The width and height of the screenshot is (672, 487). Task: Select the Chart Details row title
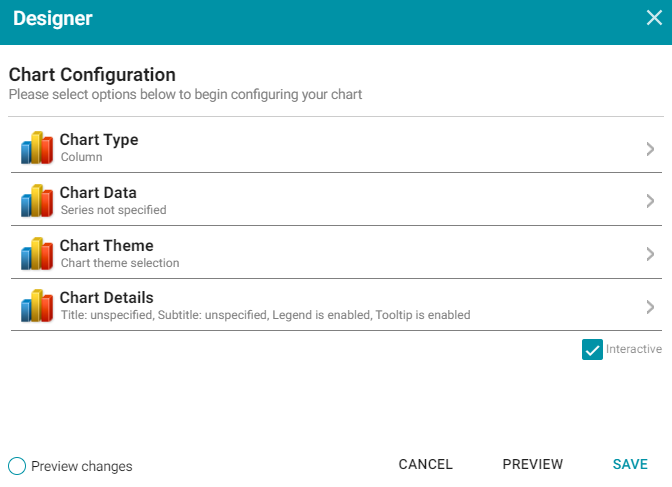(x=106, y=298)
